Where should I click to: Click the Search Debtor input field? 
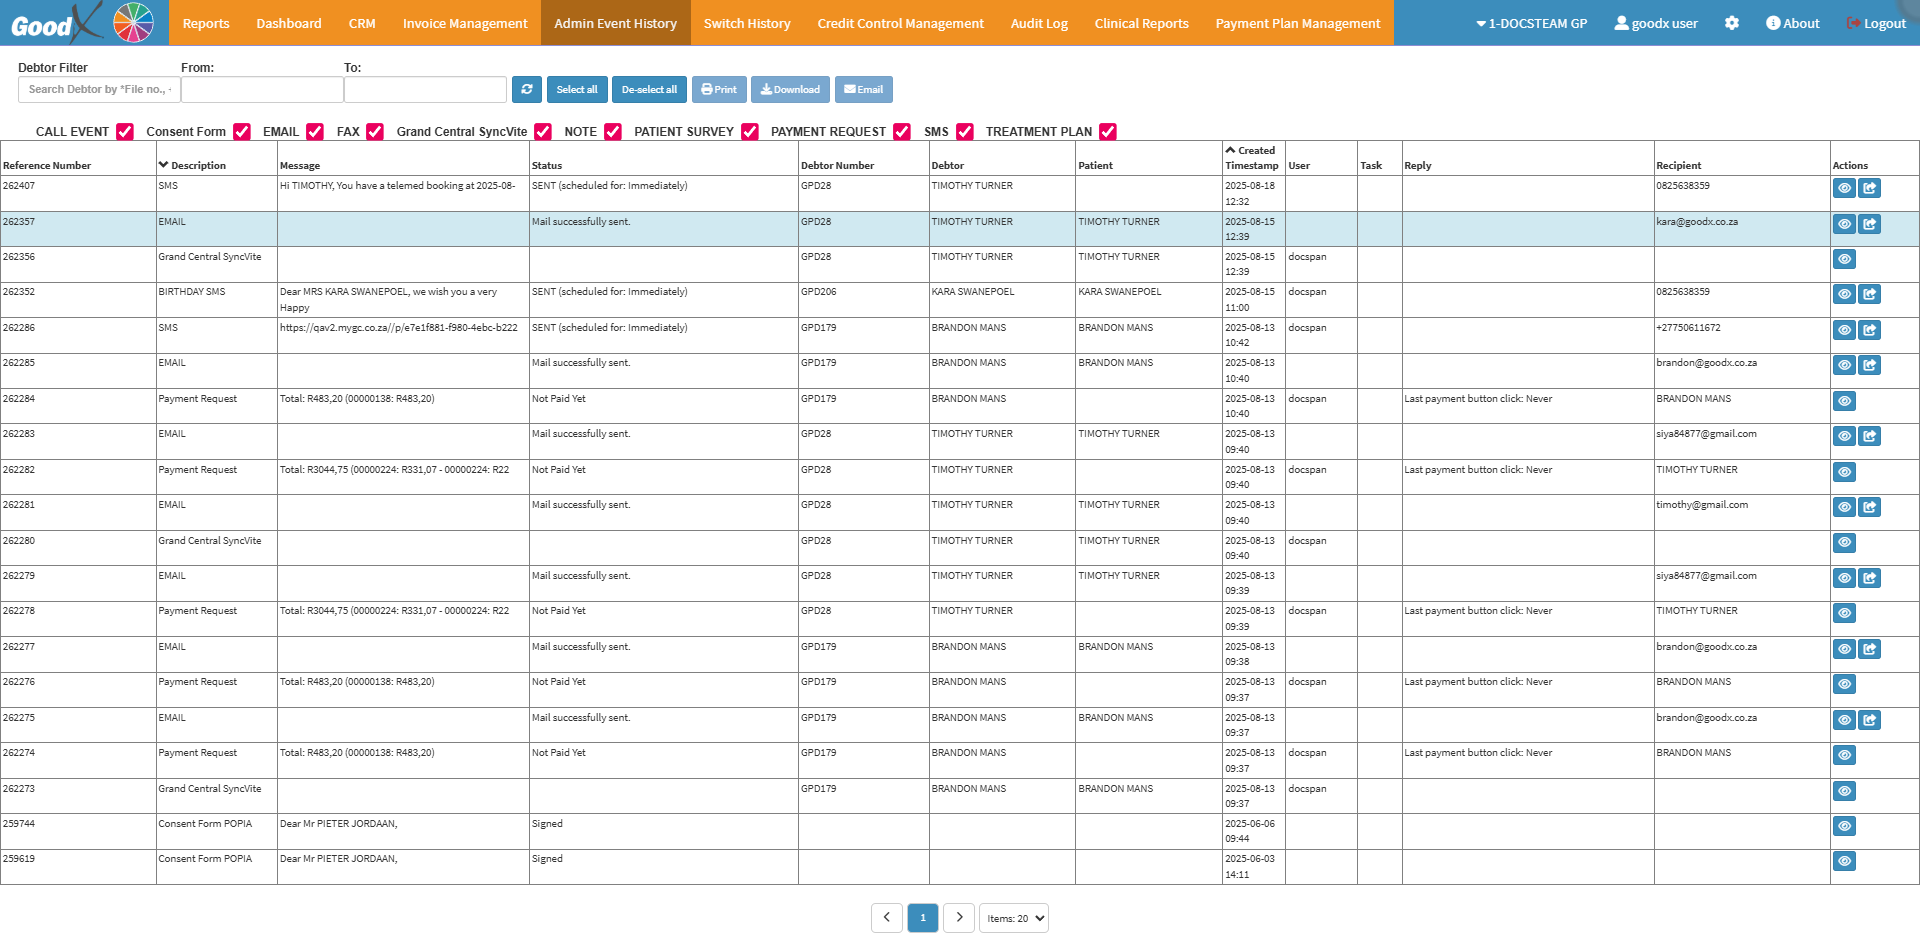(99, 90)
